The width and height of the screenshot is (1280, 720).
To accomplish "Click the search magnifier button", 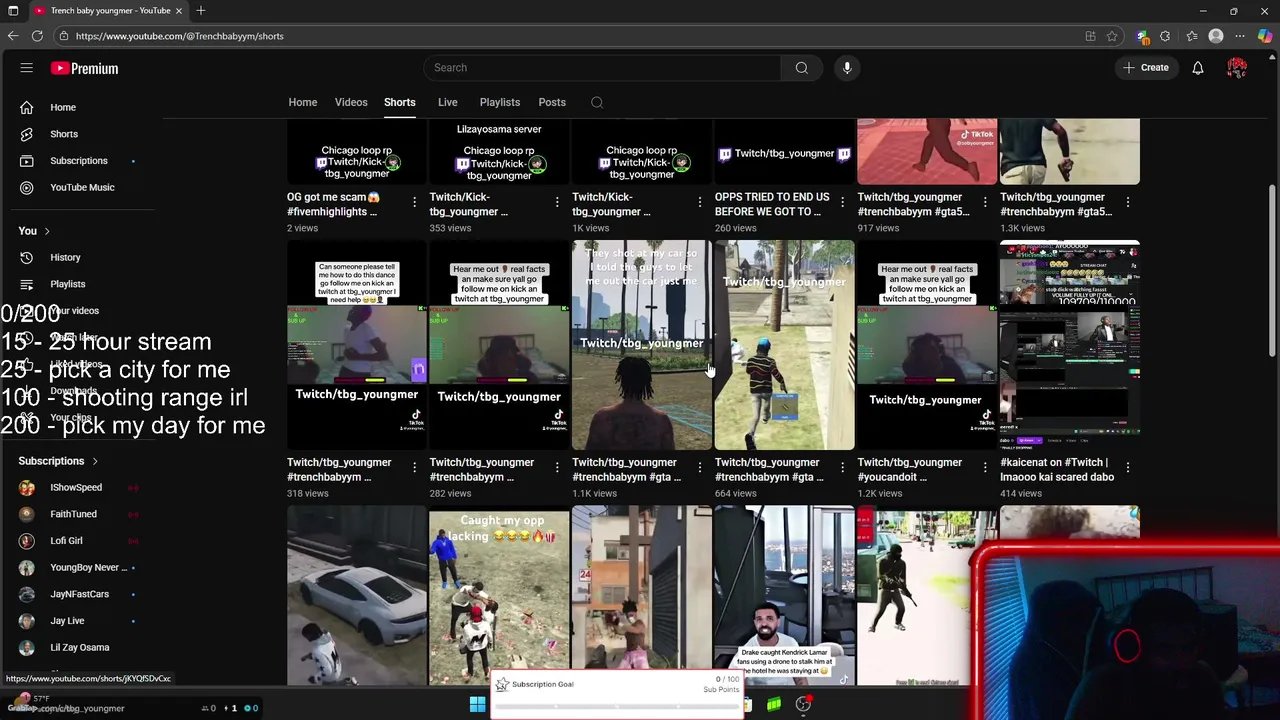I will 801,68.
